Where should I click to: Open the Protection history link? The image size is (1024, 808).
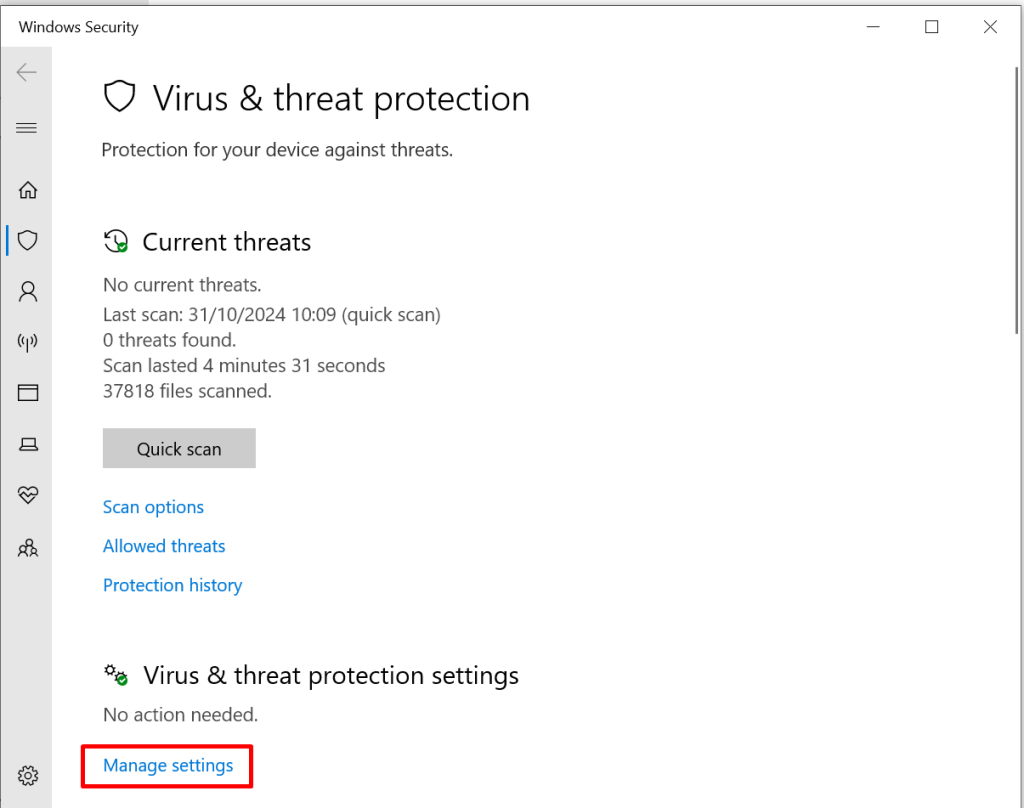[x=172, y=585]
